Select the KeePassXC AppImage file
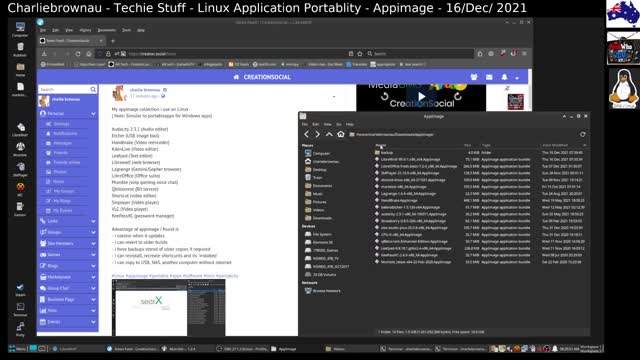 click(480, 255)
